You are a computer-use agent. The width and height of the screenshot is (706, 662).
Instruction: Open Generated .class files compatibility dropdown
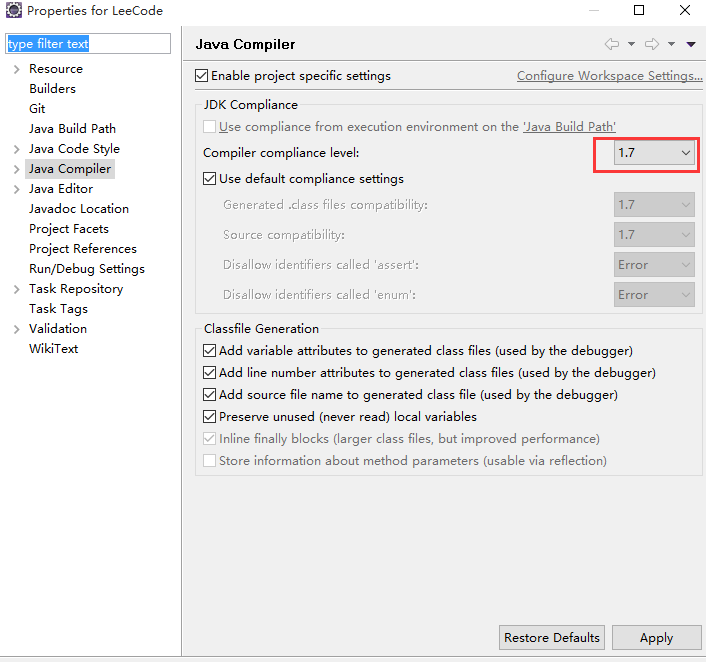654,205
